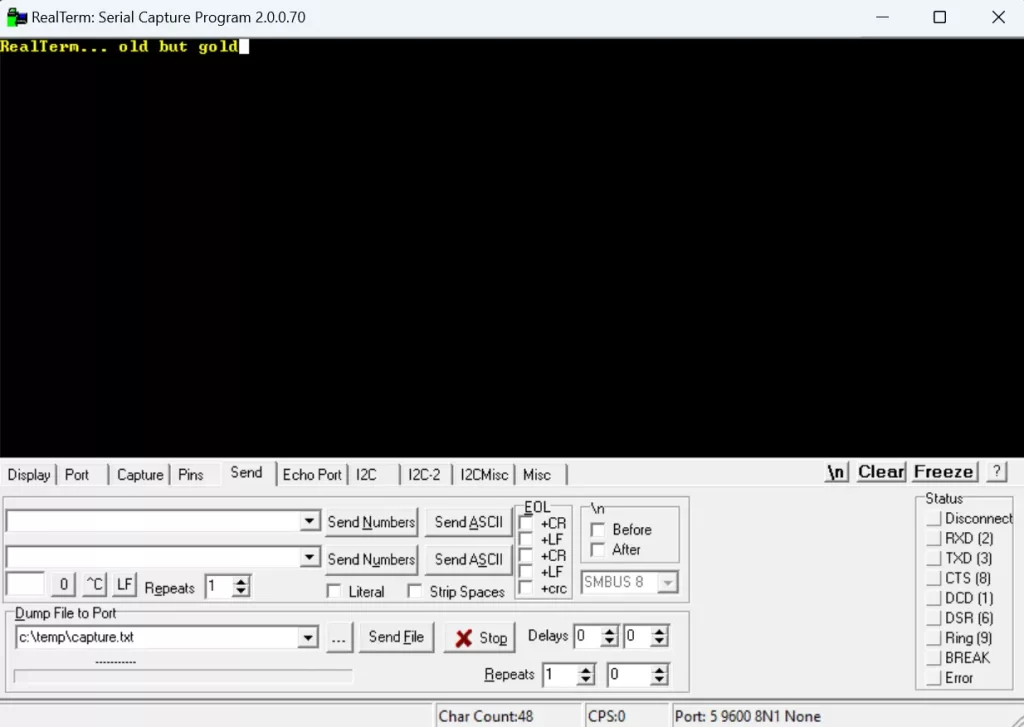Screen dimensions: 1024x727
Task: Increase the Dump File Repeats count spinner
Action: (x=586, y=670)
